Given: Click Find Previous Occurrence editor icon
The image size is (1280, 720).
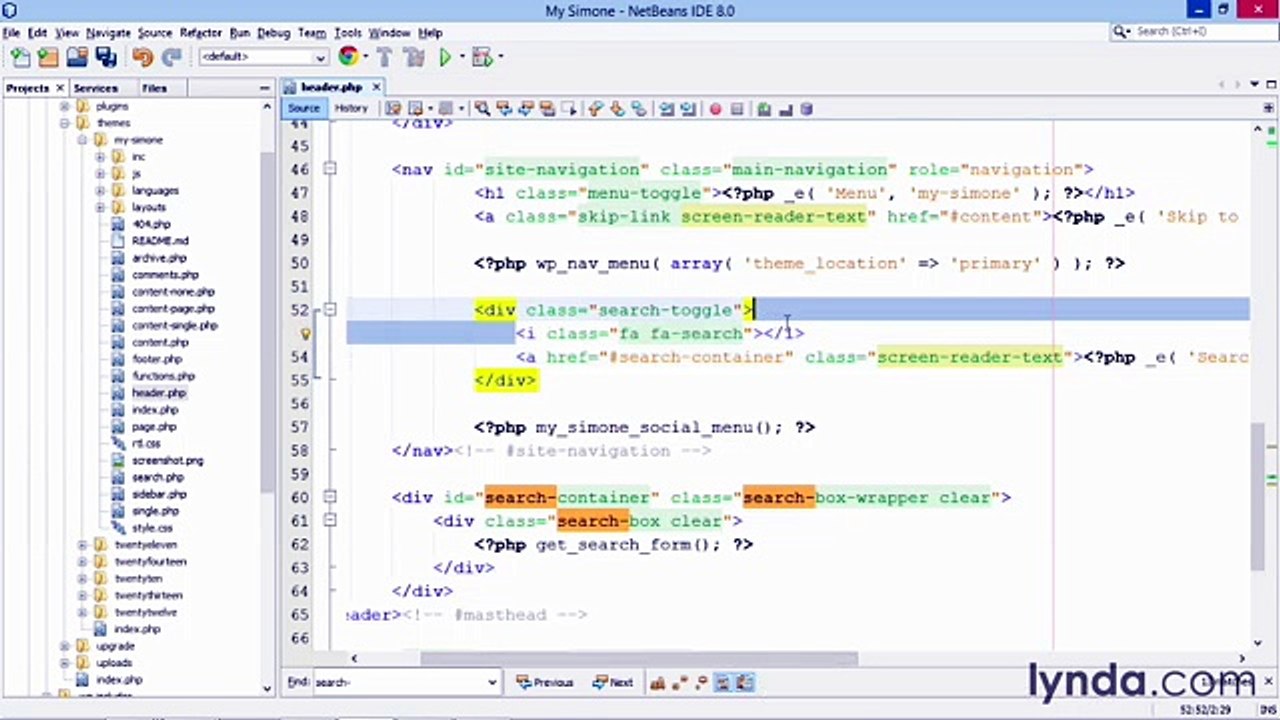Looking at the screenshot, I should click(503, 108).
